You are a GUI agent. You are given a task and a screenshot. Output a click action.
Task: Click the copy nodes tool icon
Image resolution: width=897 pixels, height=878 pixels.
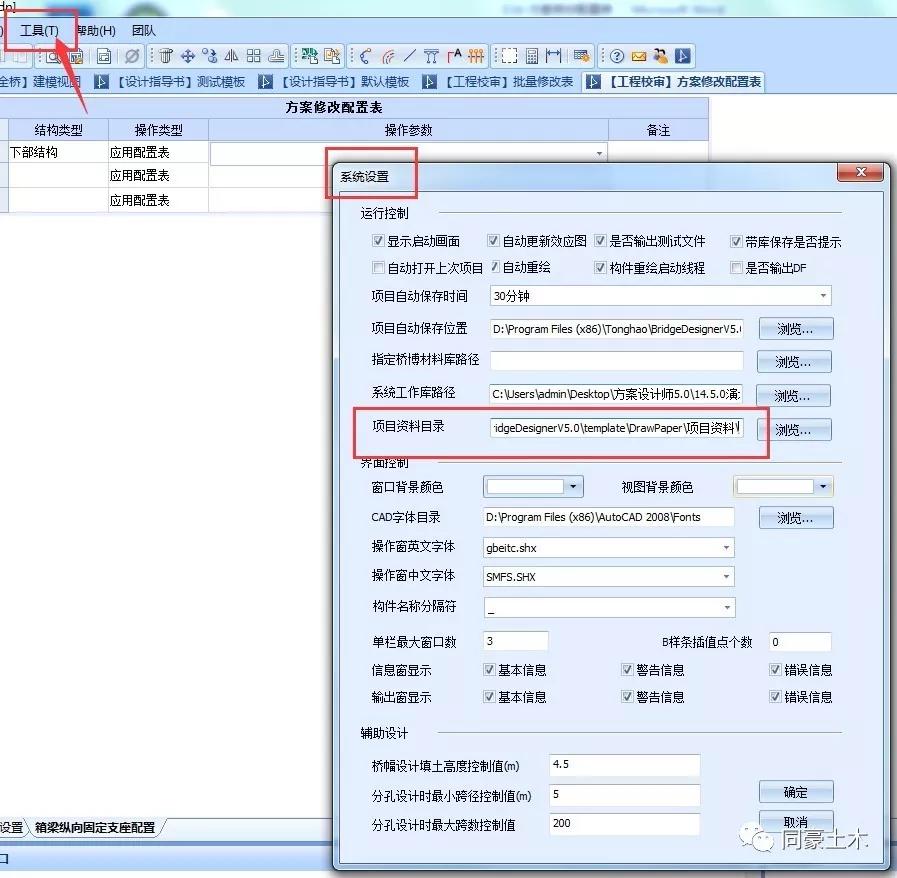209,56
